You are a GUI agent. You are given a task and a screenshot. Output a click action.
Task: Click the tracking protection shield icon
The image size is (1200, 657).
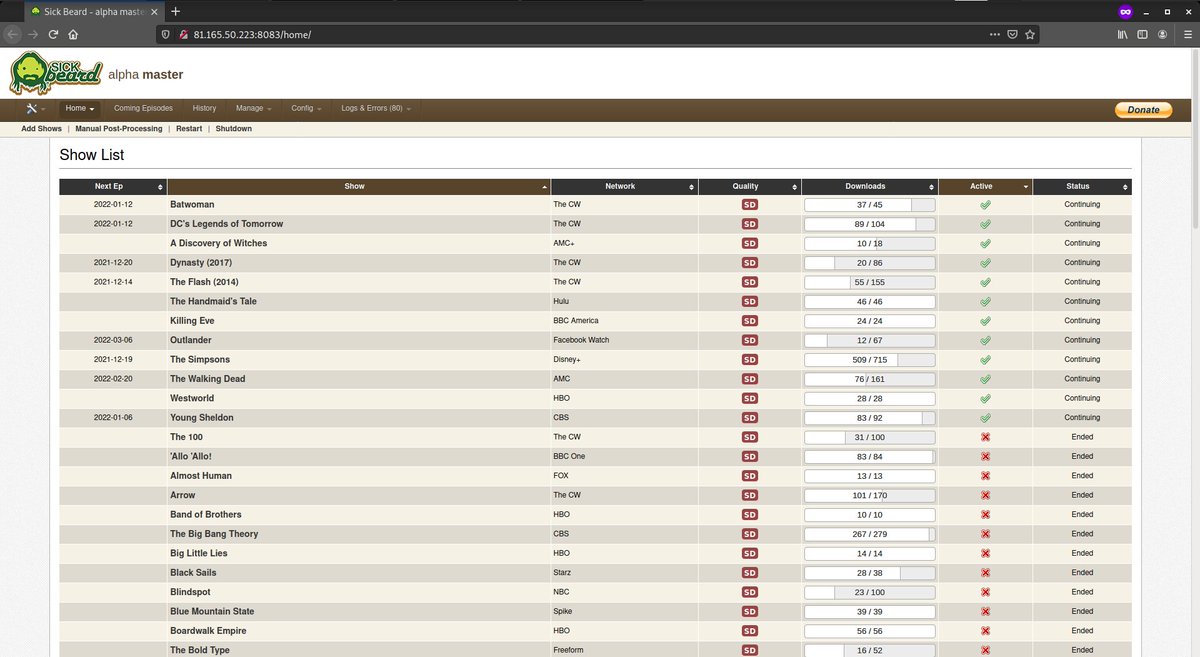168,33
